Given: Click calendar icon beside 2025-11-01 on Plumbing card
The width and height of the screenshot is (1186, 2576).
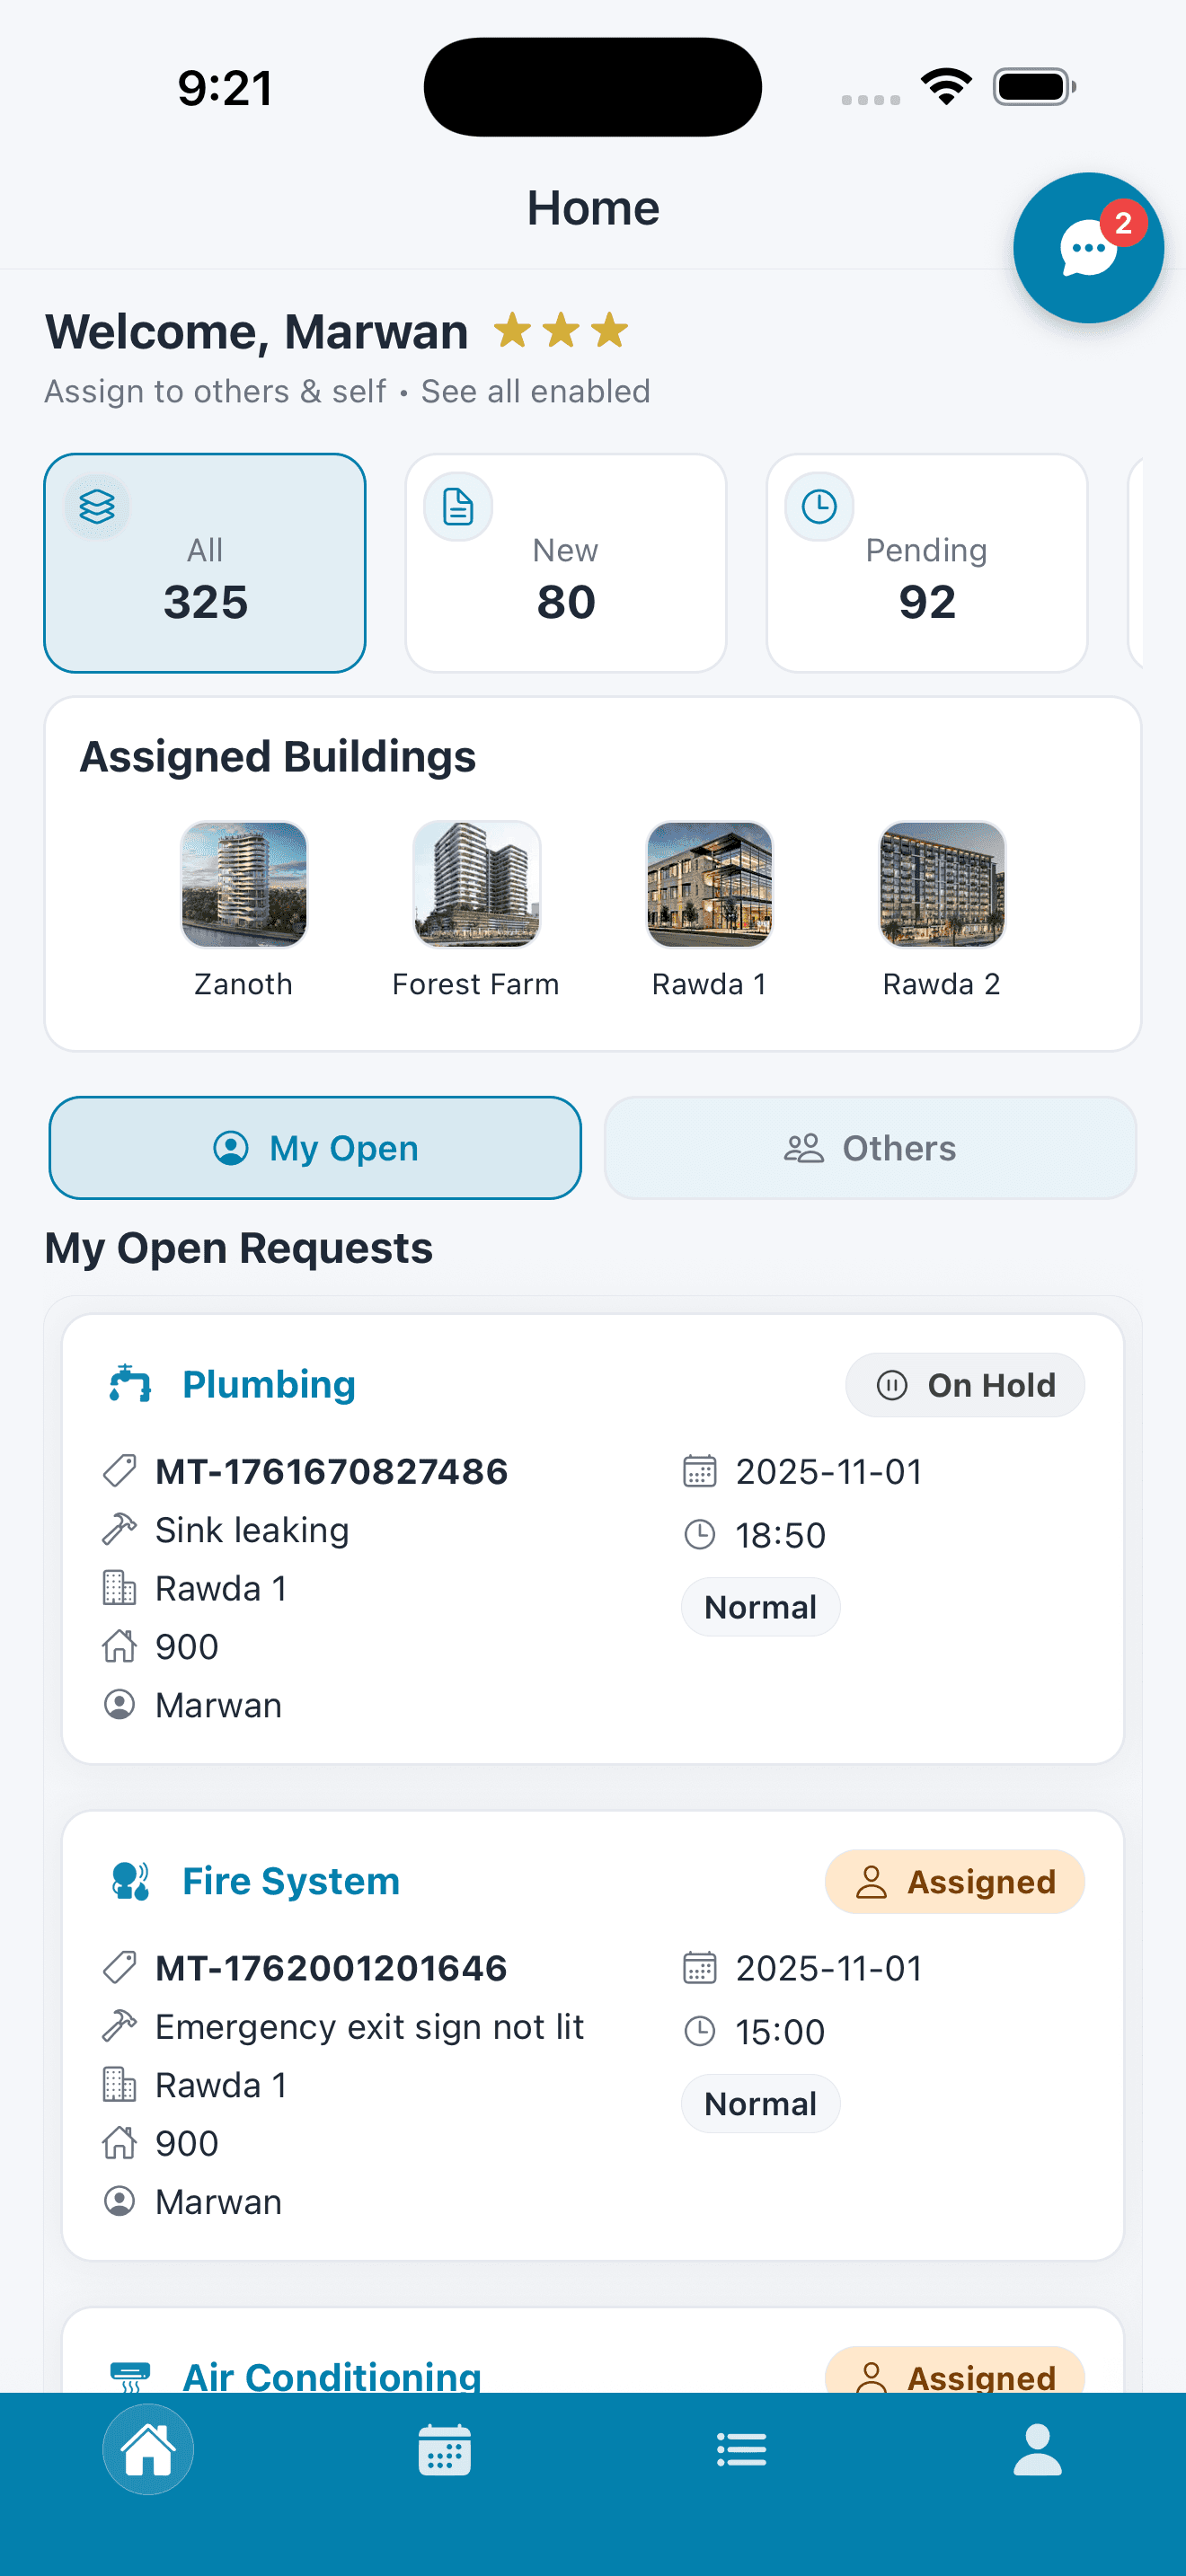Looking at the screenshot, I should point(699,1471).
